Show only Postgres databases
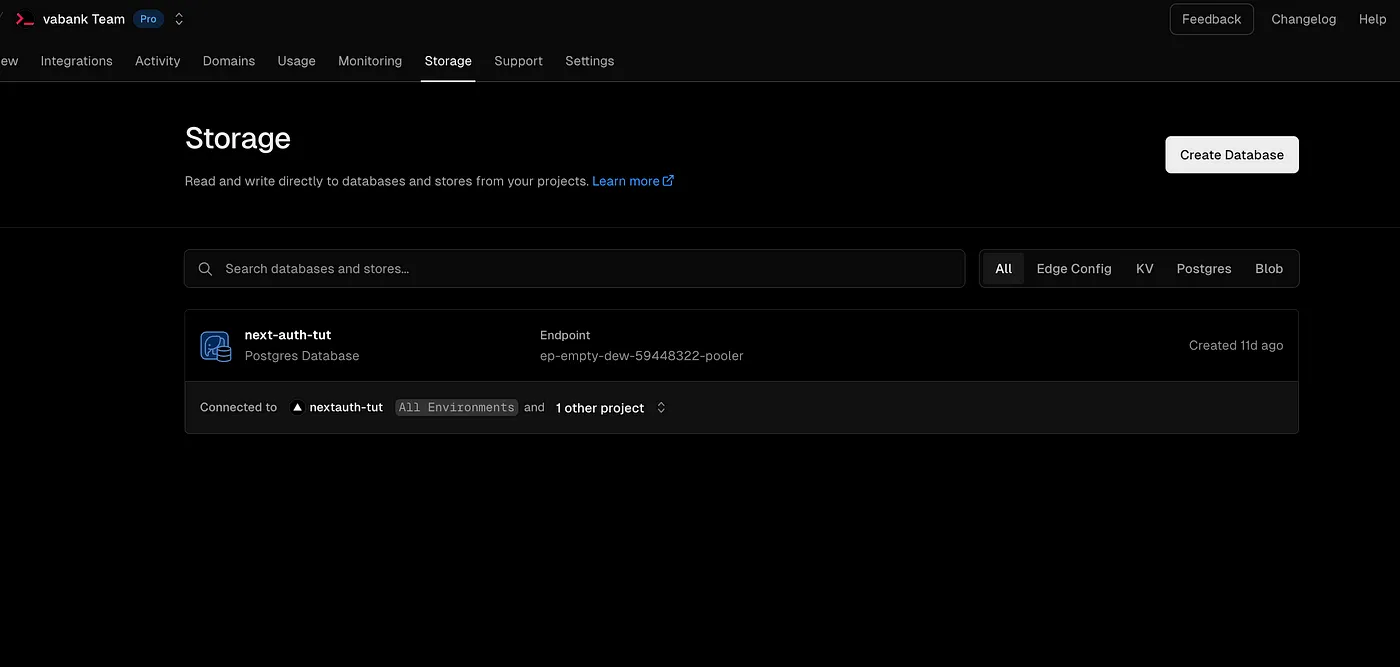1400x667 pixels. [x=1203, y=269]
